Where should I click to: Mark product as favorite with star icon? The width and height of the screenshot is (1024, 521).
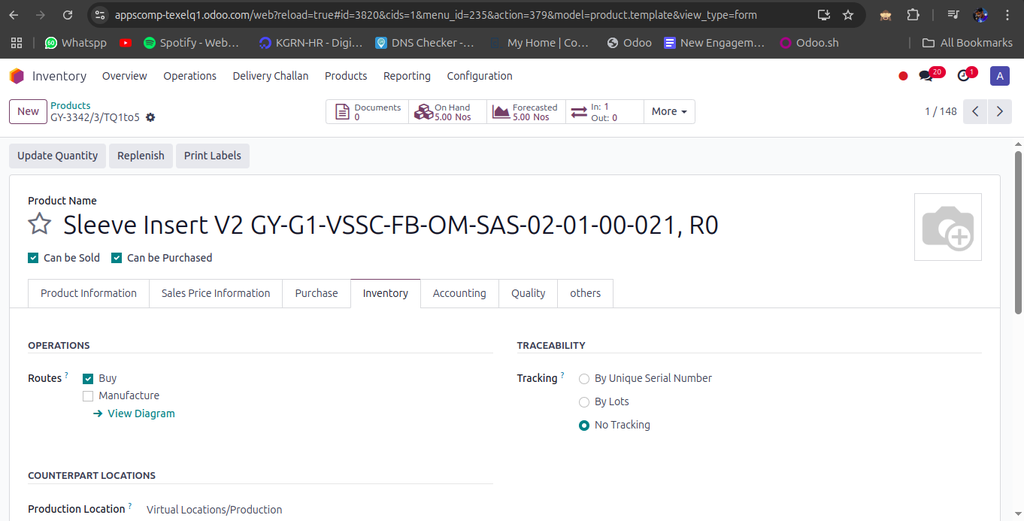[39, 224]
